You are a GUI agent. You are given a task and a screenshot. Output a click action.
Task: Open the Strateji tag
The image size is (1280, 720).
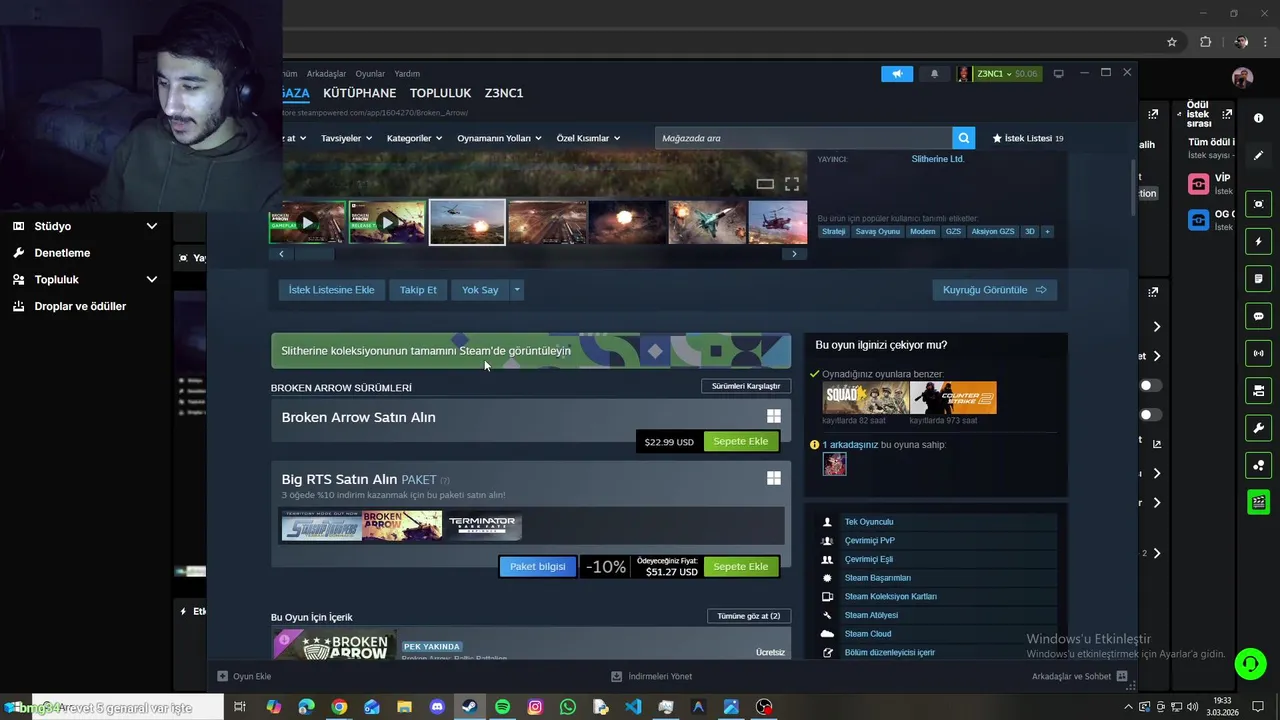click(833, 232)
